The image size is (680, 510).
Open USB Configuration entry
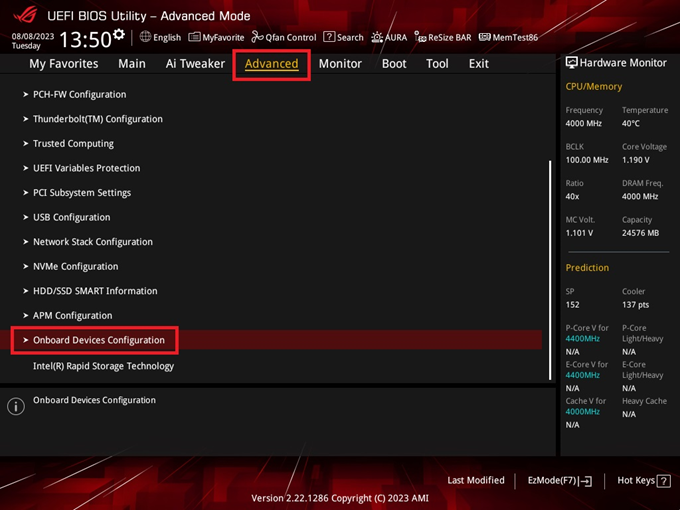(72, 217)
